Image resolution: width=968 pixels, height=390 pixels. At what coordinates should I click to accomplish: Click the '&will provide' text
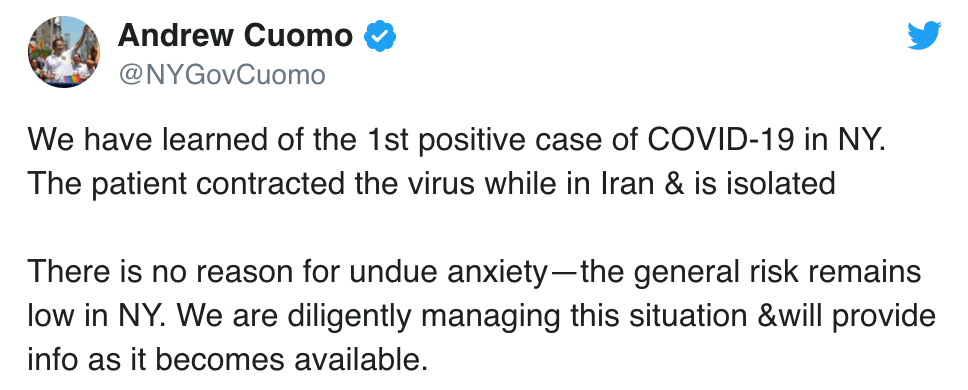842,316
